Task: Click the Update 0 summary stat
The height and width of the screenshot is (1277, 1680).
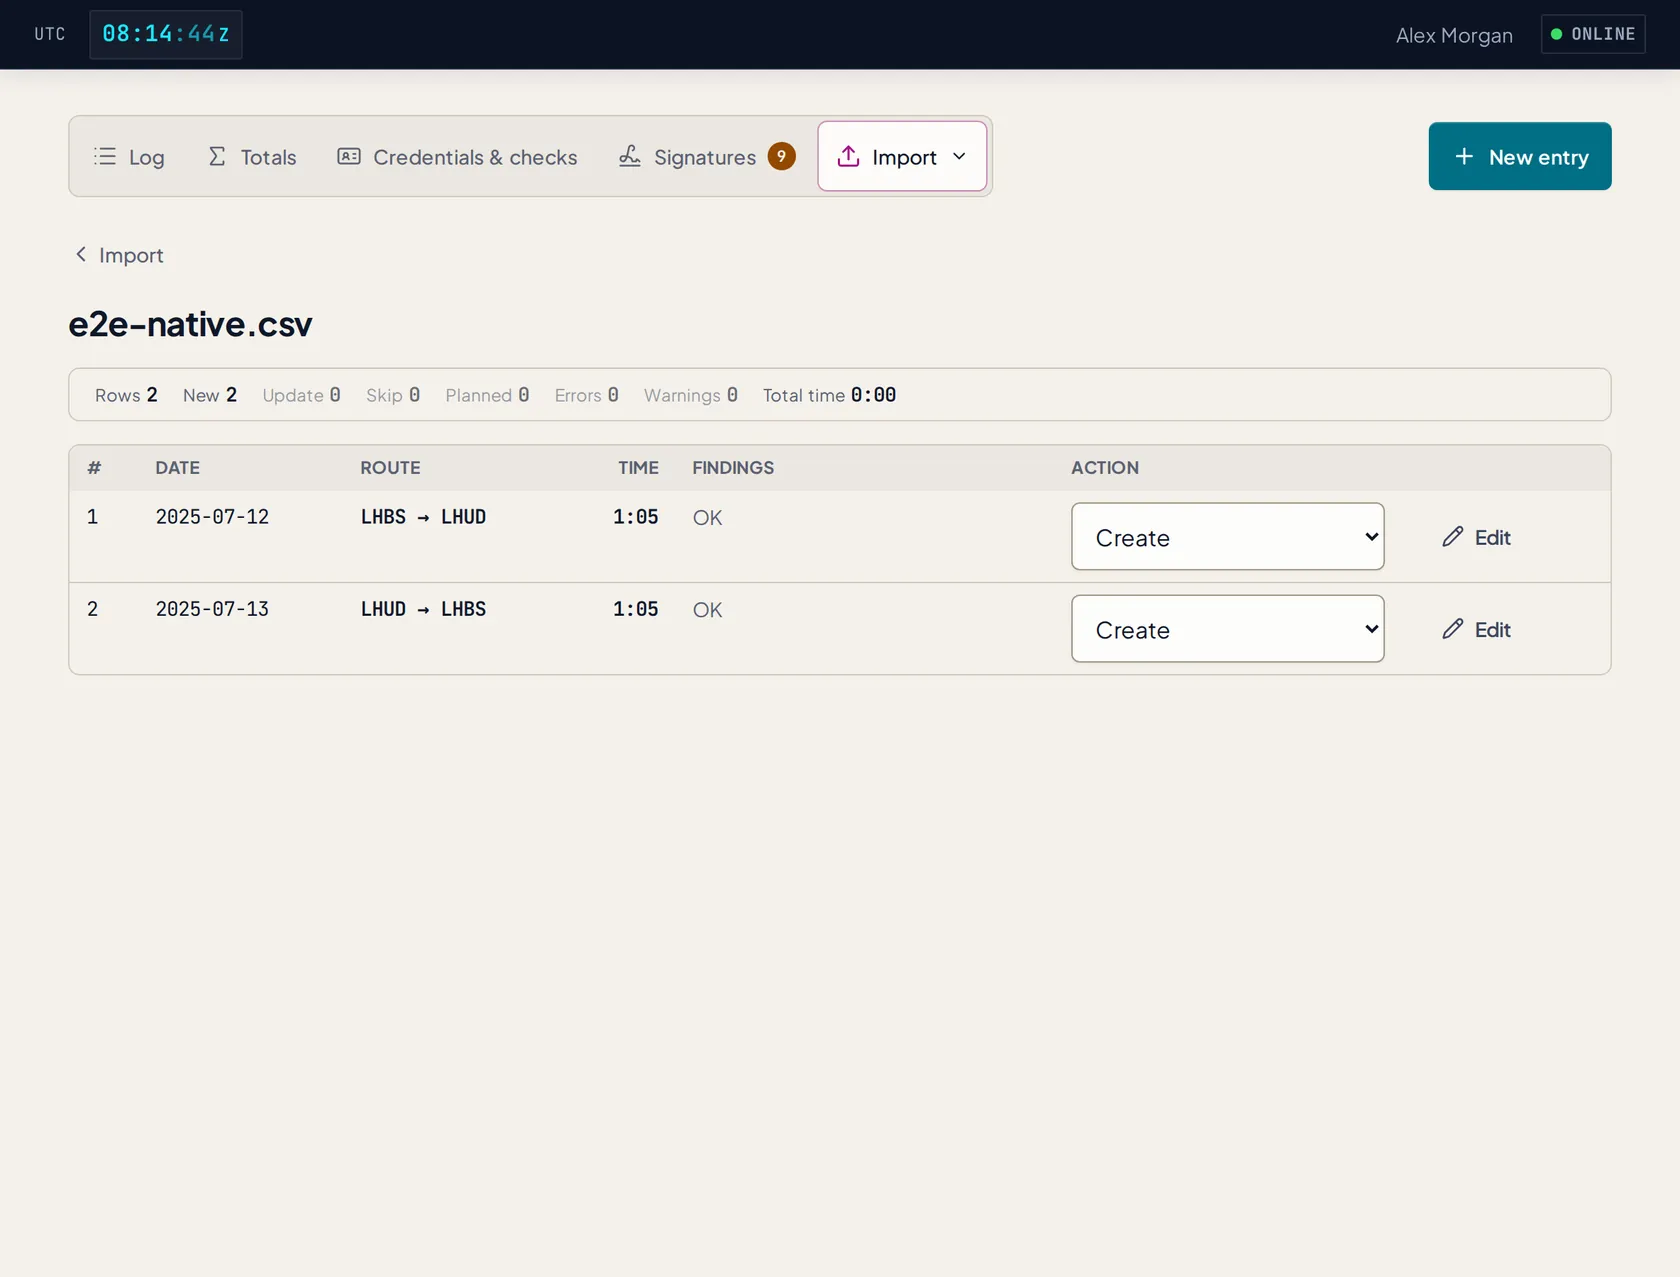Action: coord(301,395)
